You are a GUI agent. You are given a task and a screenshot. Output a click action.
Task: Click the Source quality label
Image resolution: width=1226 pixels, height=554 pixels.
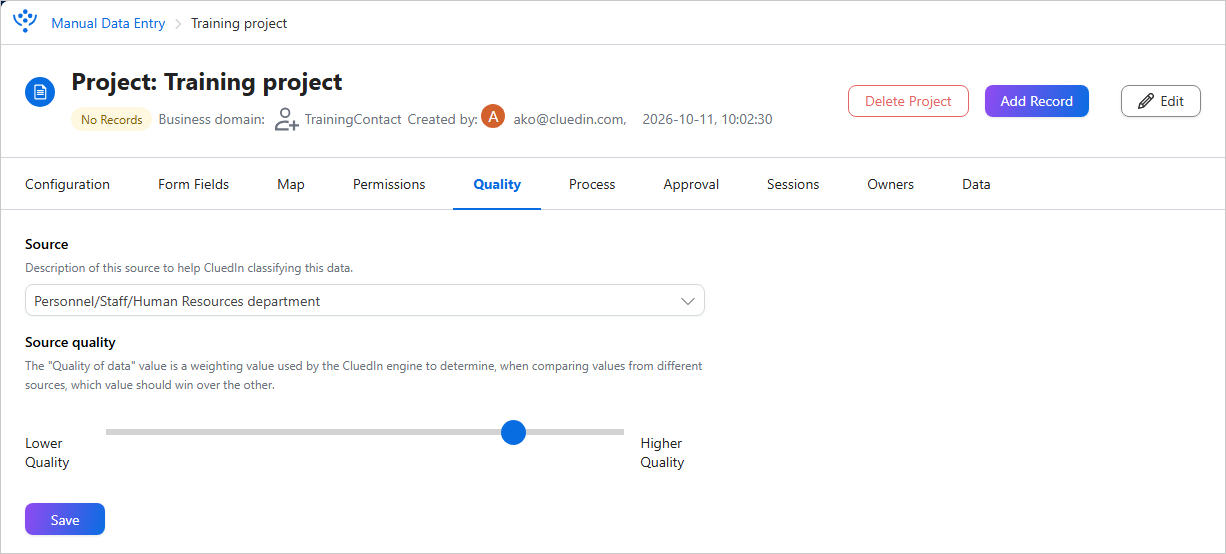coord(70,342)
